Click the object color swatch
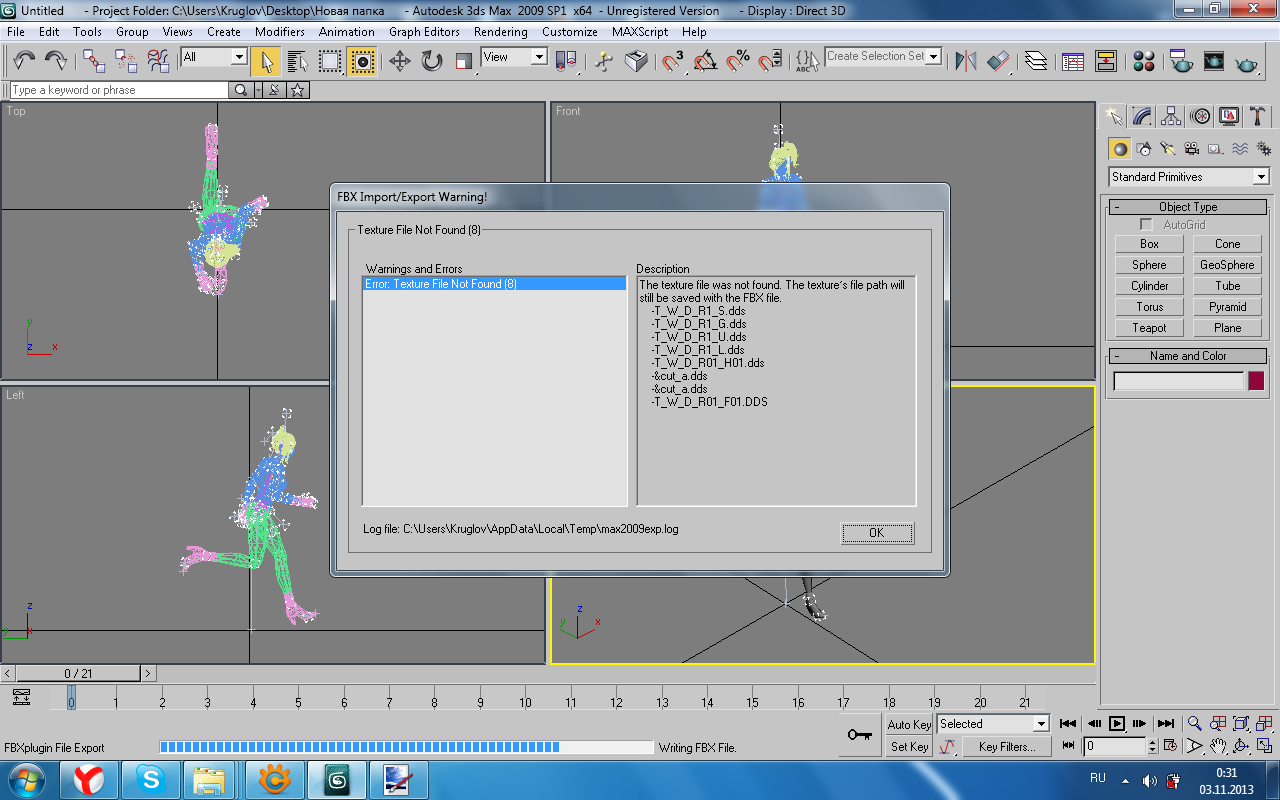1280x800 pixels. (1256, 381)
